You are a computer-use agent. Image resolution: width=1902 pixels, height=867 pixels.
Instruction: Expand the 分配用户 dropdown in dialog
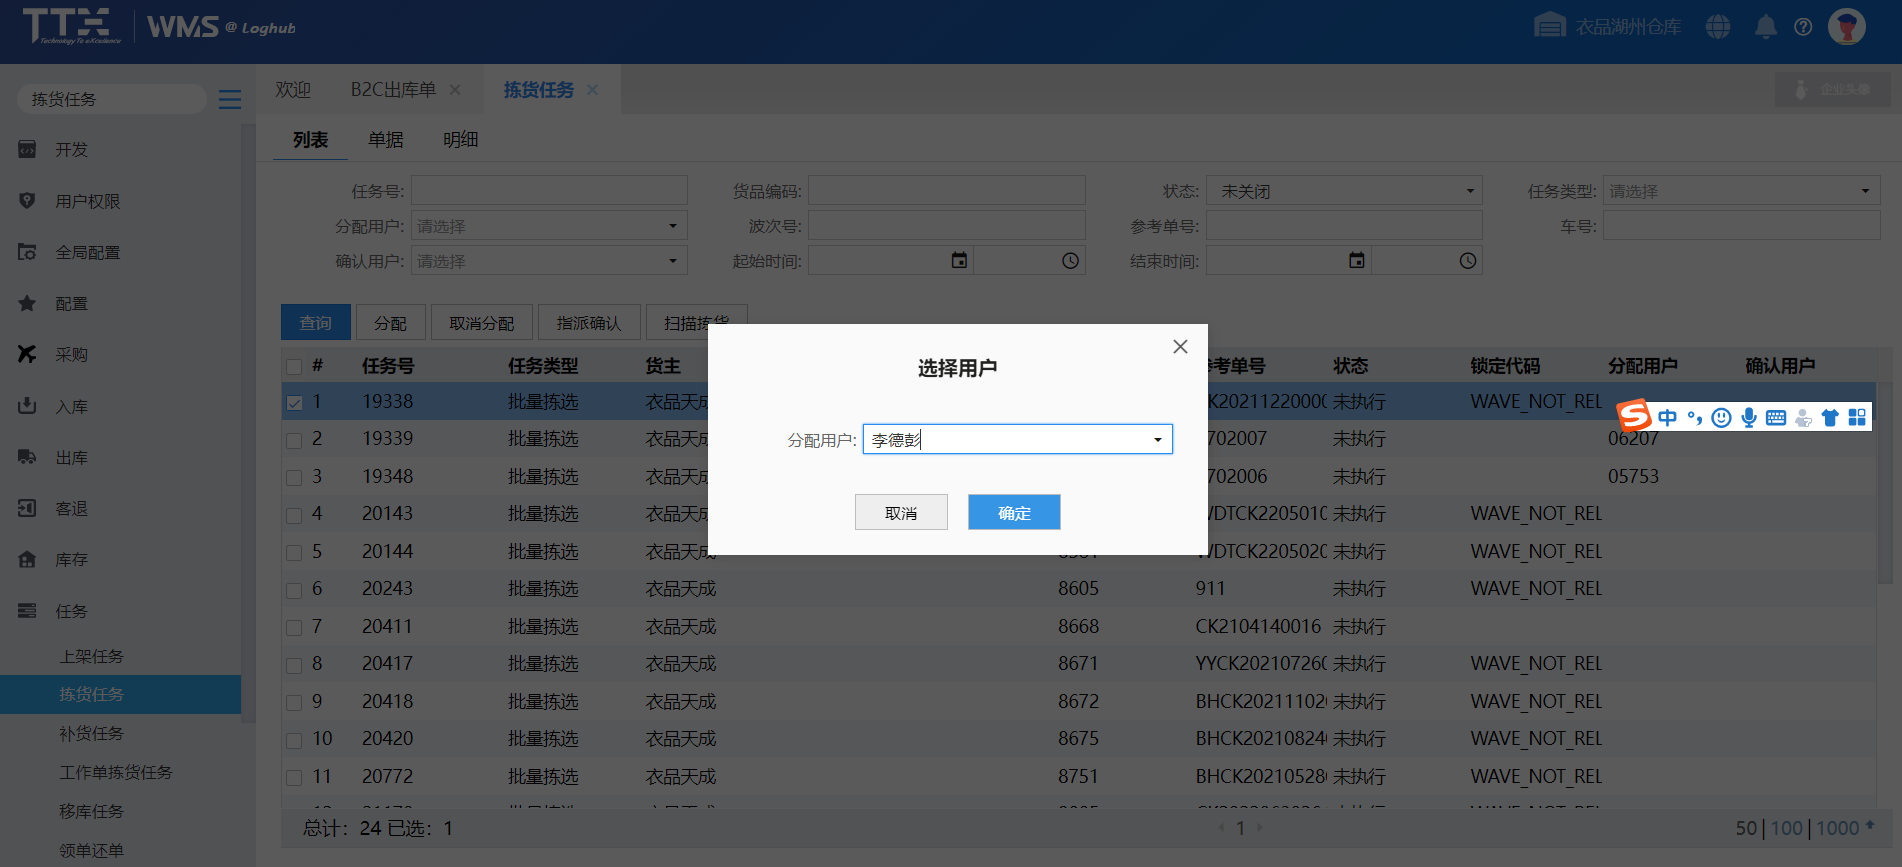[x=1157, y=440]
